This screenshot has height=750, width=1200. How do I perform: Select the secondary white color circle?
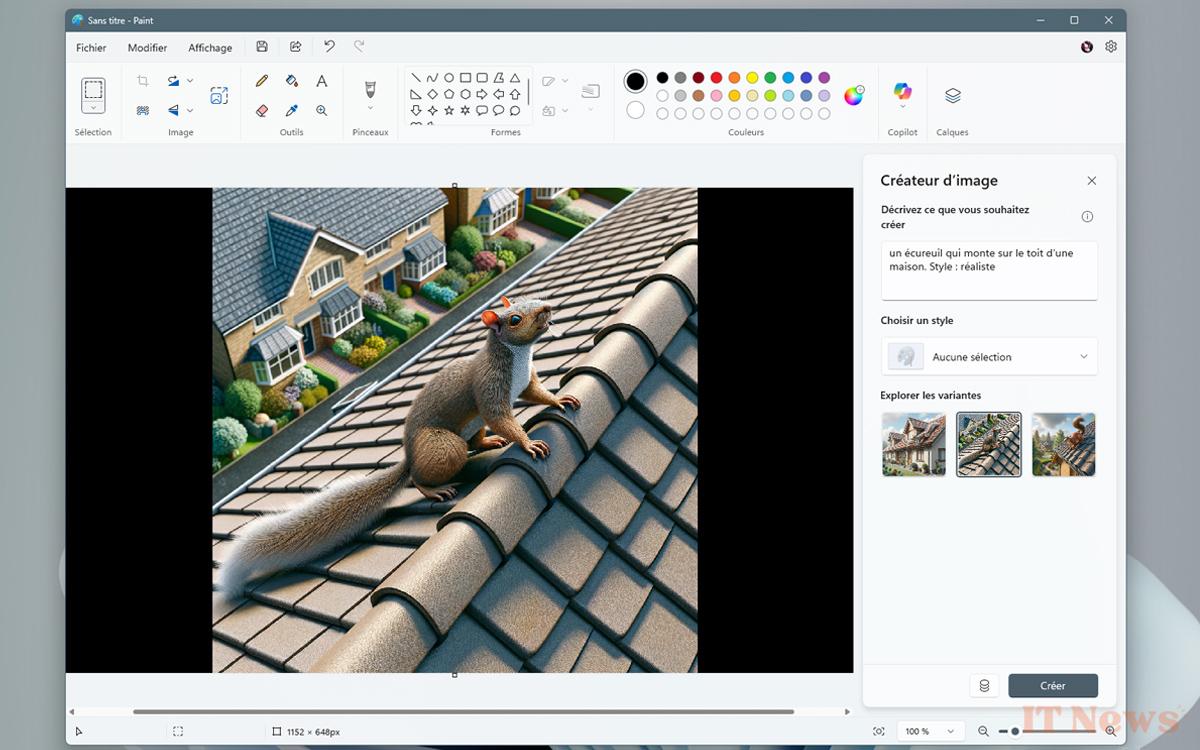[635, 110]
